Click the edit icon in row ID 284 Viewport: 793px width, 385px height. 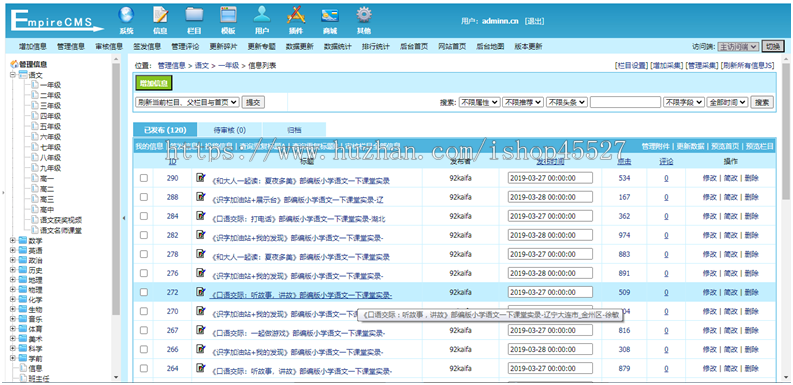pos(201,216)
